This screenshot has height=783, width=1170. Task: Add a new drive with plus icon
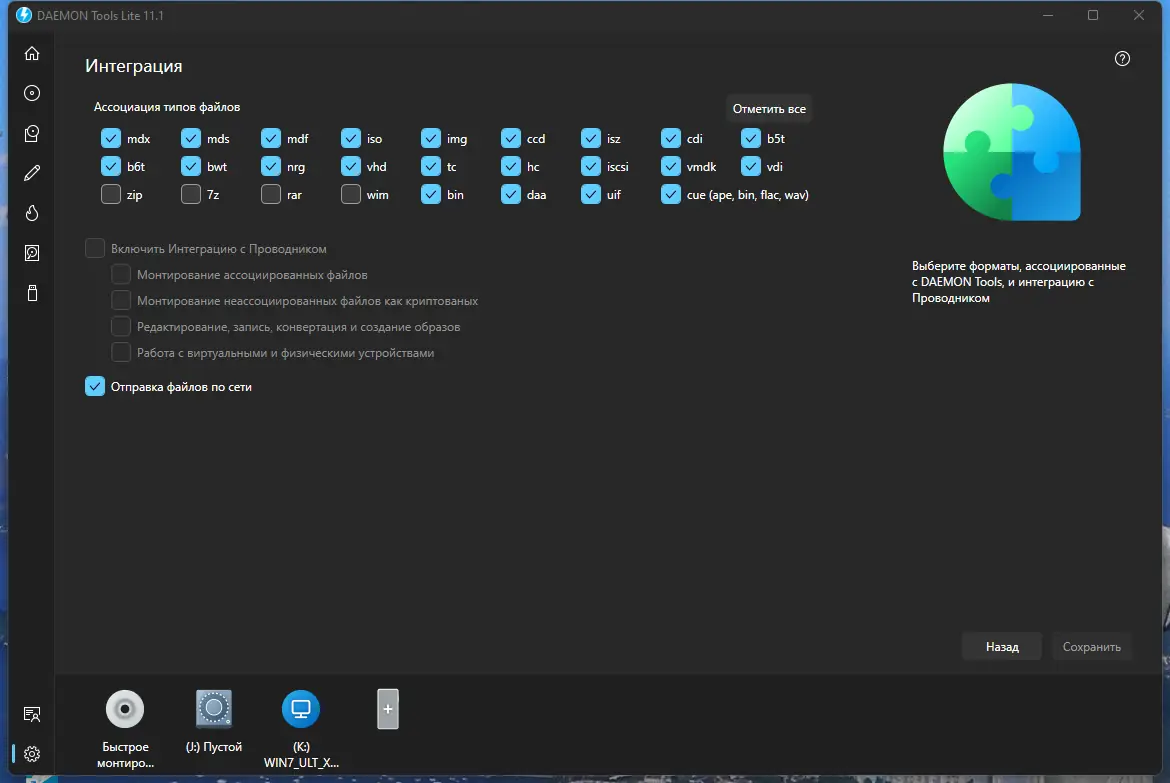point(387,709)
